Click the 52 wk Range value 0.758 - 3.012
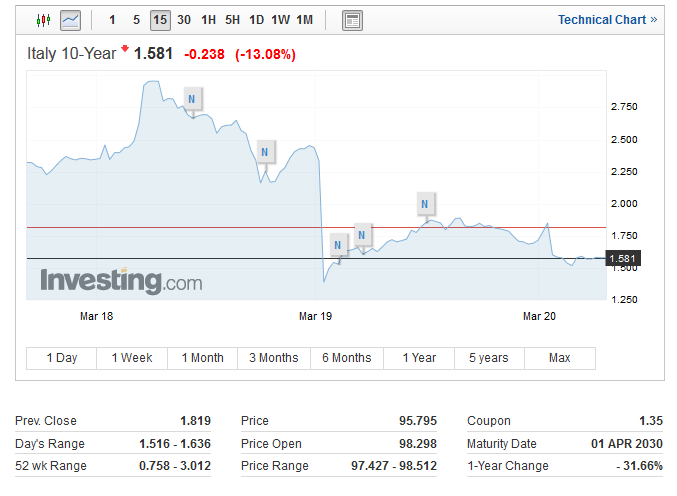This screenshot has height=496, width=677. pos(175,466)
